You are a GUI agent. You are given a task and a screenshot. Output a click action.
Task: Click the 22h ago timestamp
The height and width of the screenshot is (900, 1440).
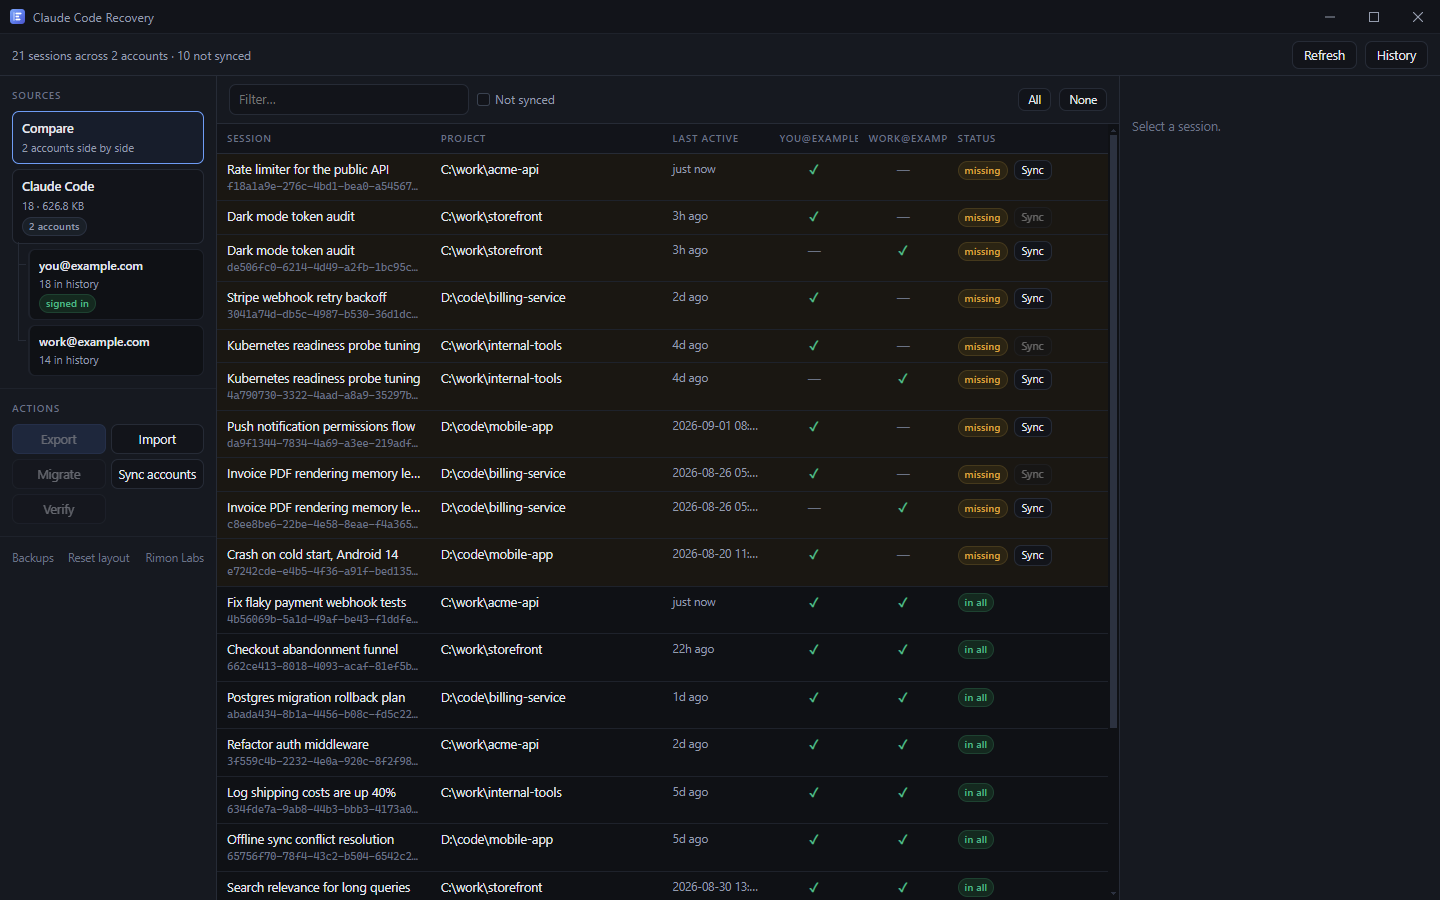coord(693,649)
